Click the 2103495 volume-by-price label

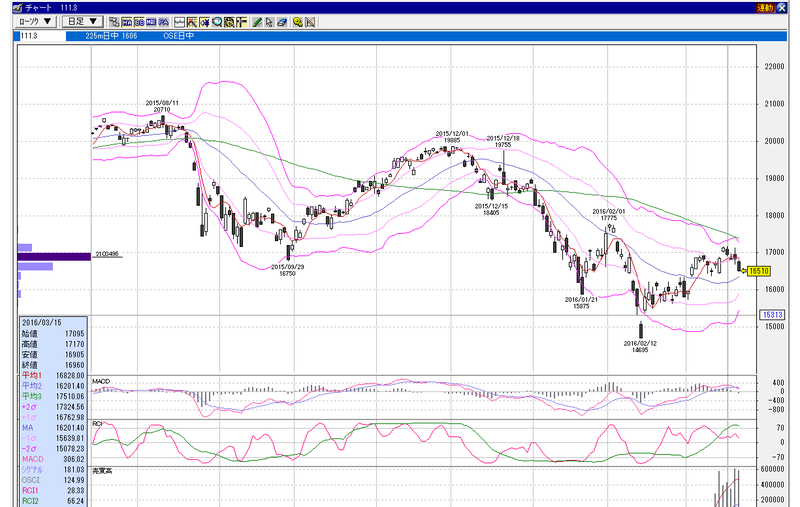click(107, 254)
